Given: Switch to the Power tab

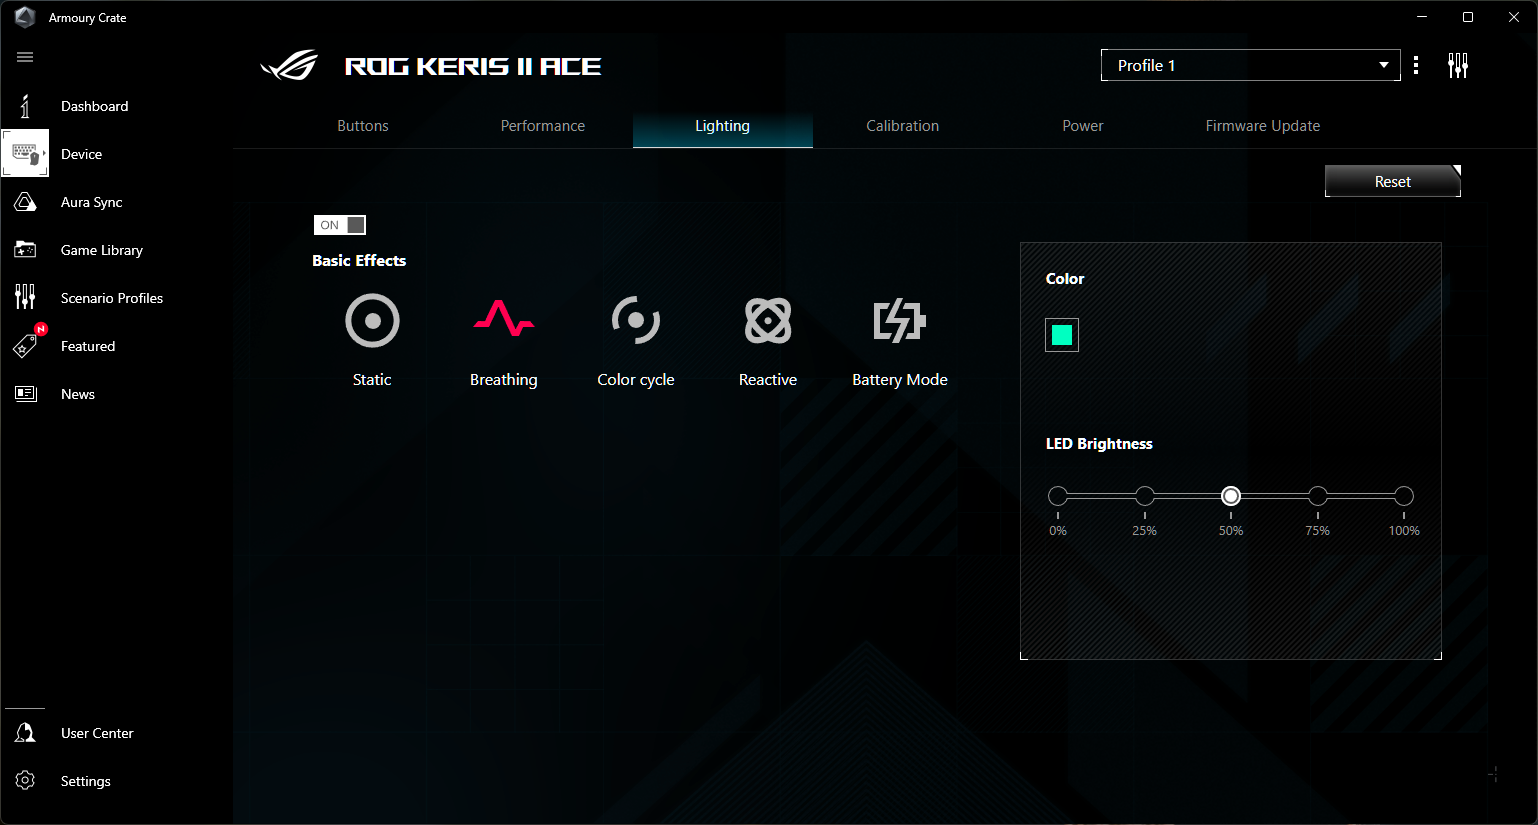Looking at the screenshot, I should click(1083, 126).
